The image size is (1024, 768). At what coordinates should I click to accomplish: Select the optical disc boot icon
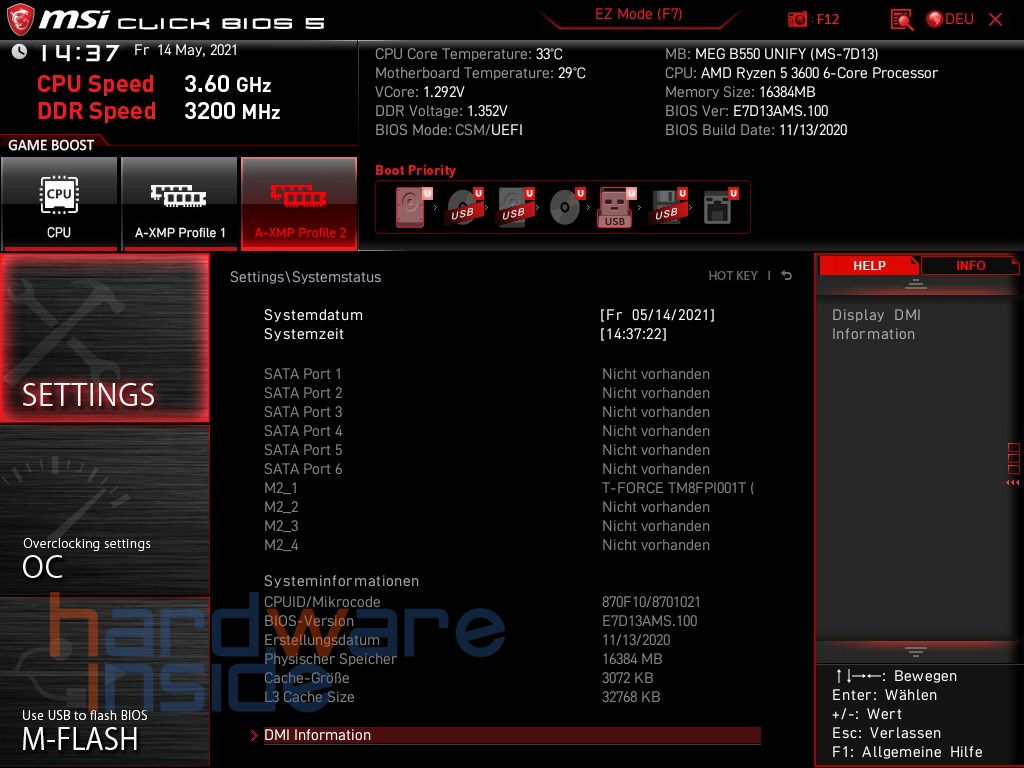(x=565, y=204)
